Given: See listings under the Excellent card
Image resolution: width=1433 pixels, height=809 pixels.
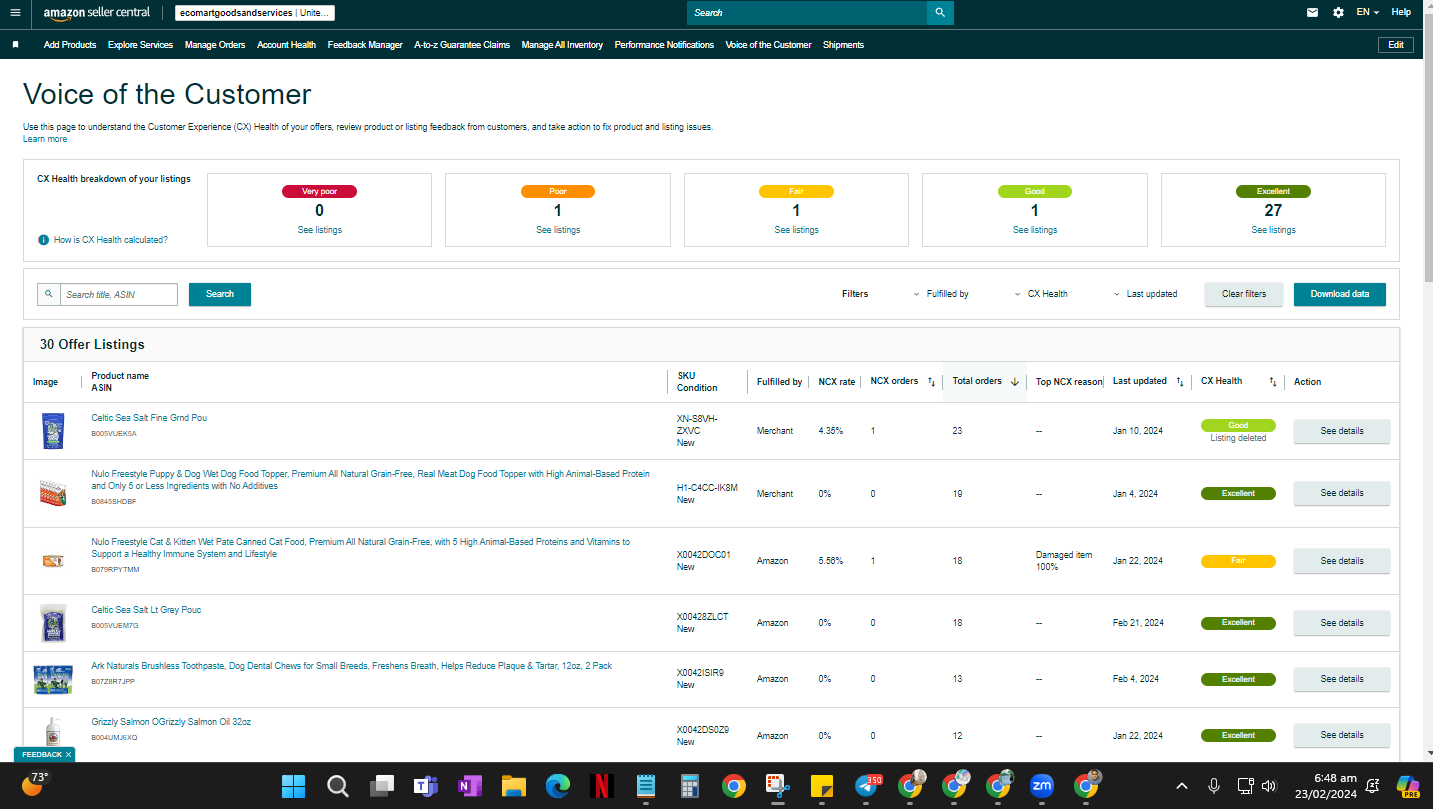Looking at the screenshot, I should pos(1273,230).
